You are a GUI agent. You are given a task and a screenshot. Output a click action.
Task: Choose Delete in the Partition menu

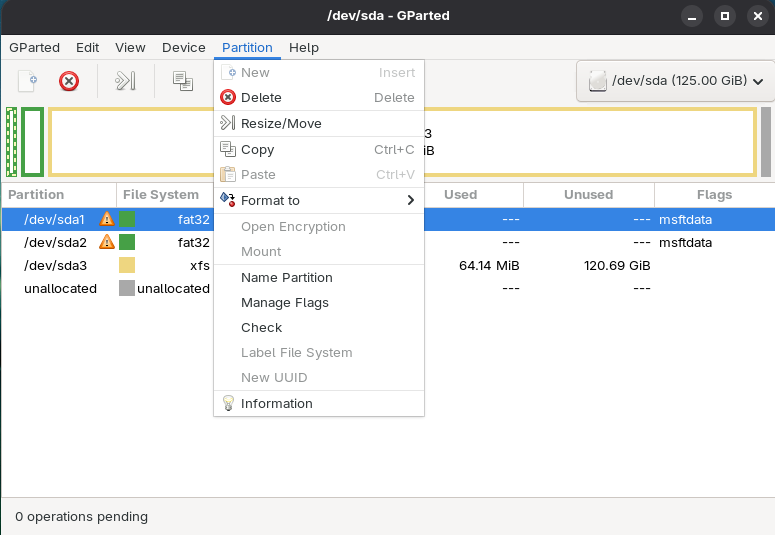click(x=261, y=98)
